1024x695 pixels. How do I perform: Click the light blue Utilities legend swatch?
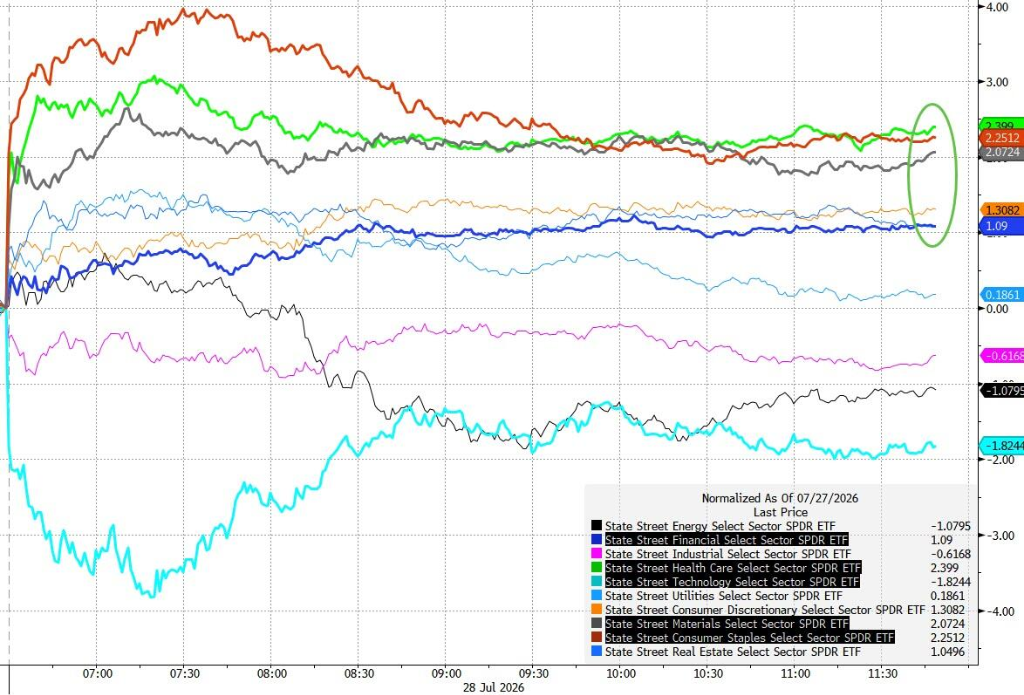[x=596, y=596]
